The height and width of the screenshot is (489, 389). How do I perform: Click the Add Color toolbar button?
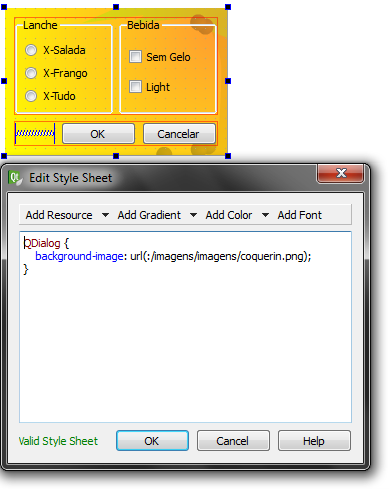click(229, 215)
